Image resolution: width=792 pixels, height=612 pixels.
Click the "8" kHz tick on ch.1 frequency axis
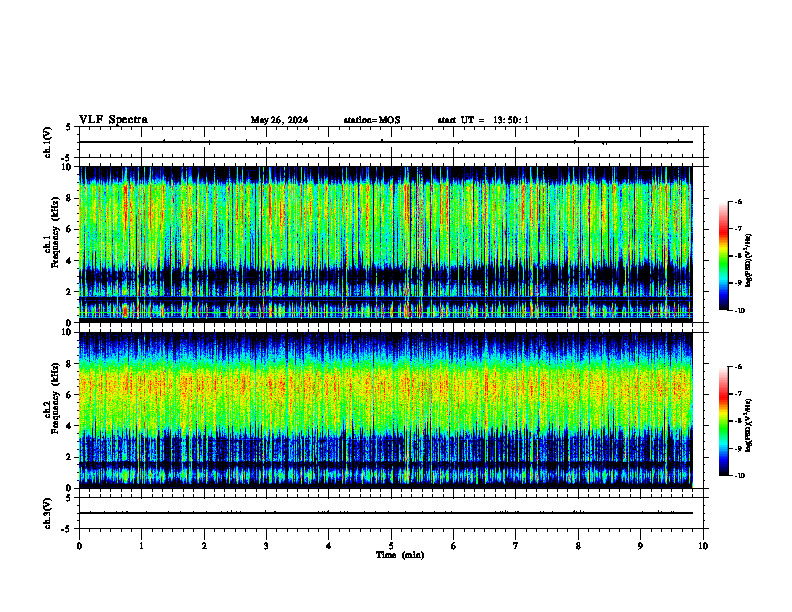tap(70, 198)
